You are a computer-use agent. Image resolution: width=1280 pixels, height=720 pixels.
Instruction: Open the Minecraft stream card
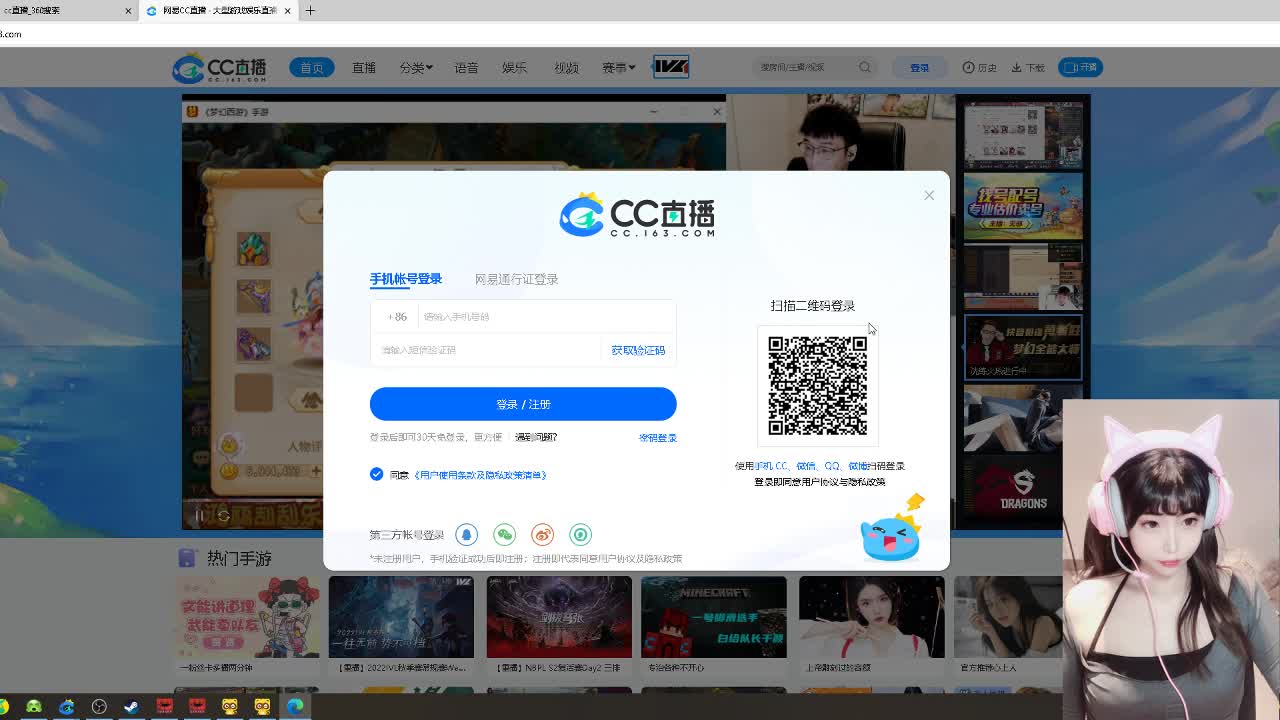[714, 617]
